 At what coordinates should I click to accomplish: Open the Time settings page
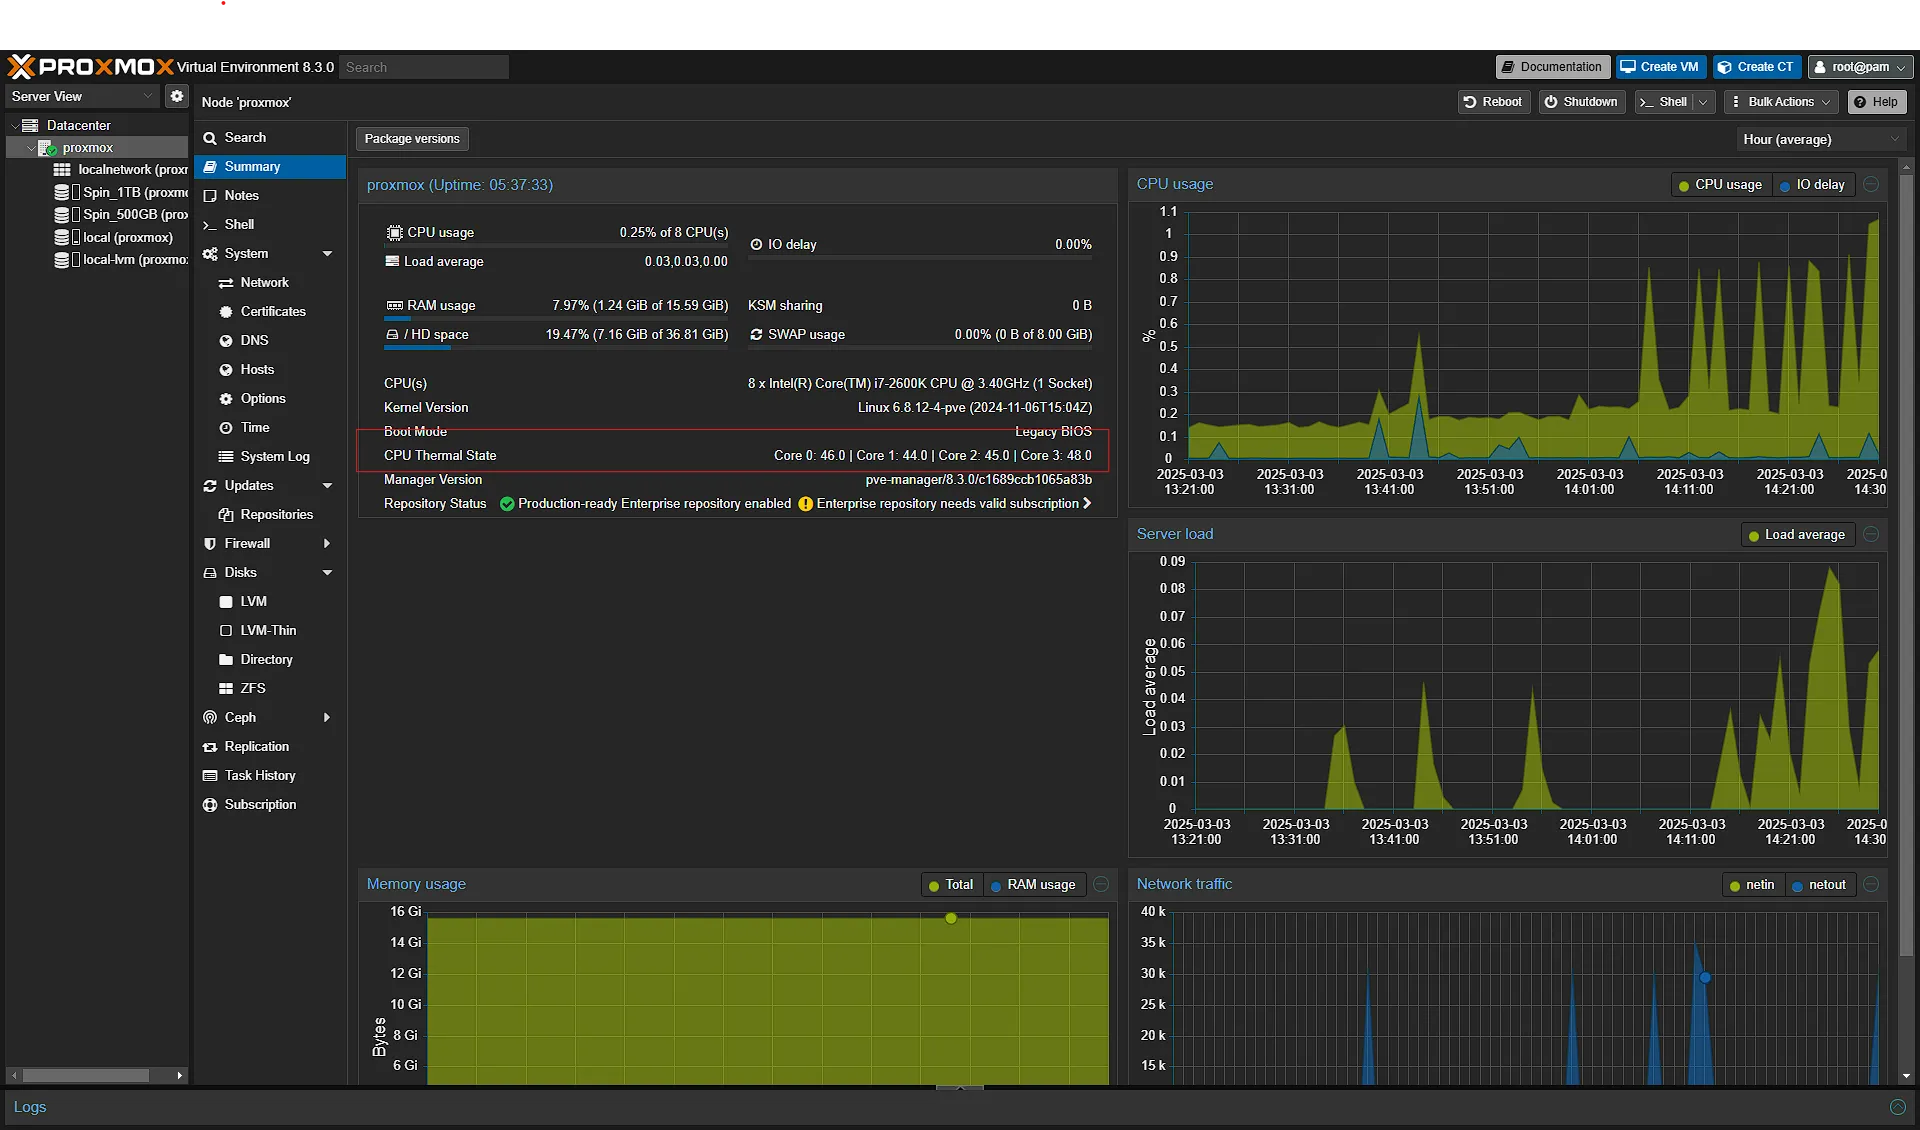pyautogui.click(x=254, y=428)
